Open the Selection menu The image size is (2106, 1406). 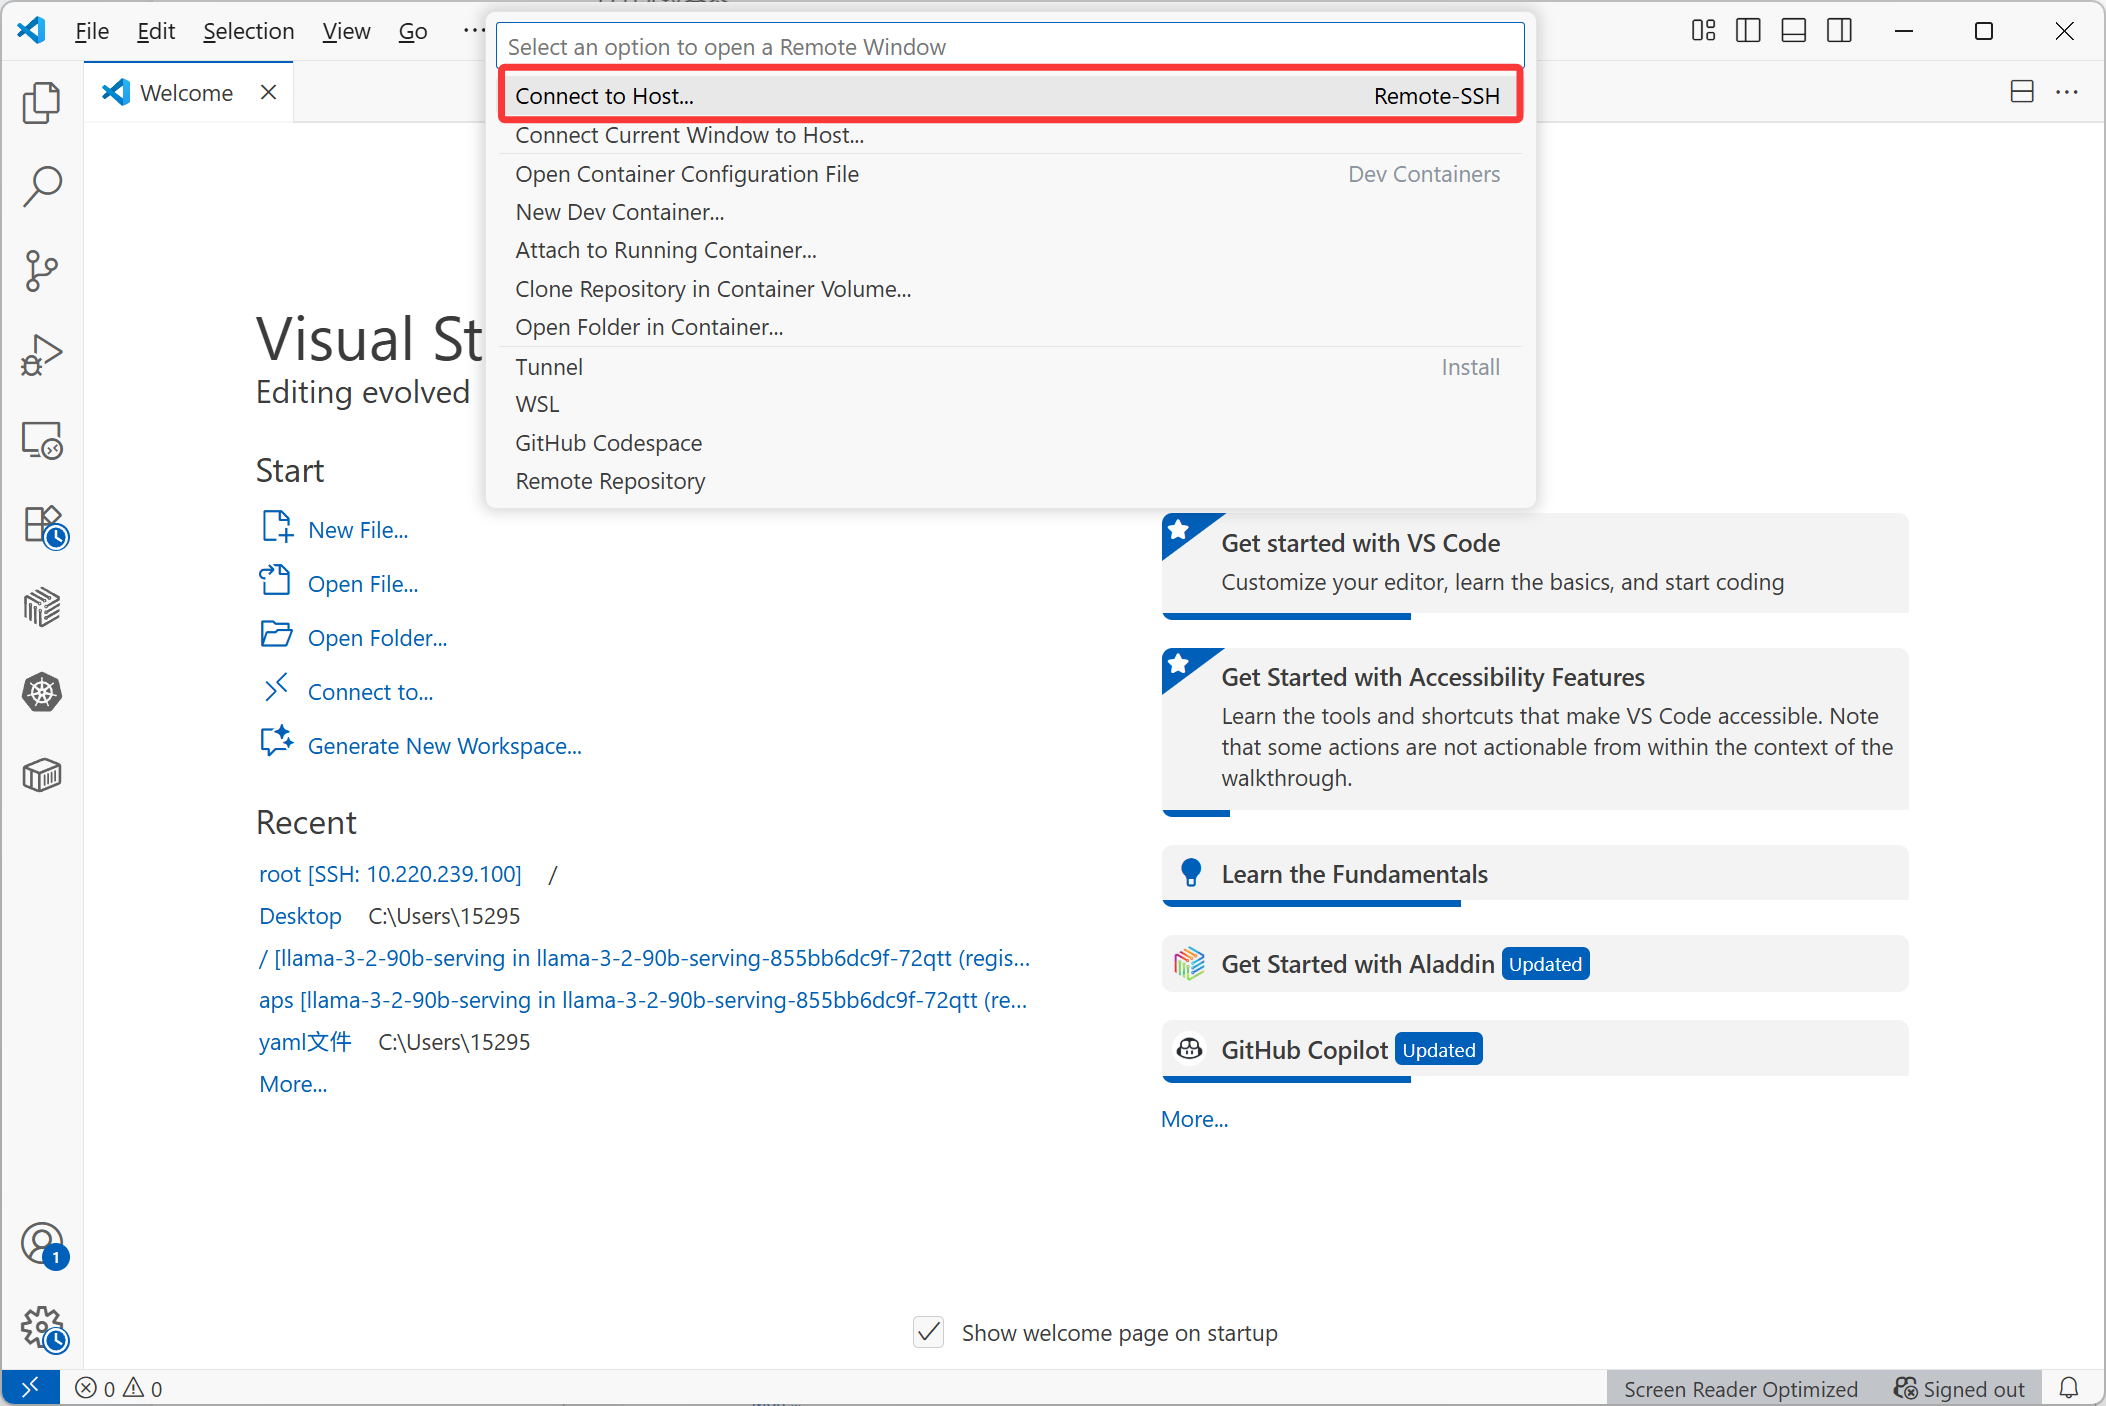(x=248, y=31)
